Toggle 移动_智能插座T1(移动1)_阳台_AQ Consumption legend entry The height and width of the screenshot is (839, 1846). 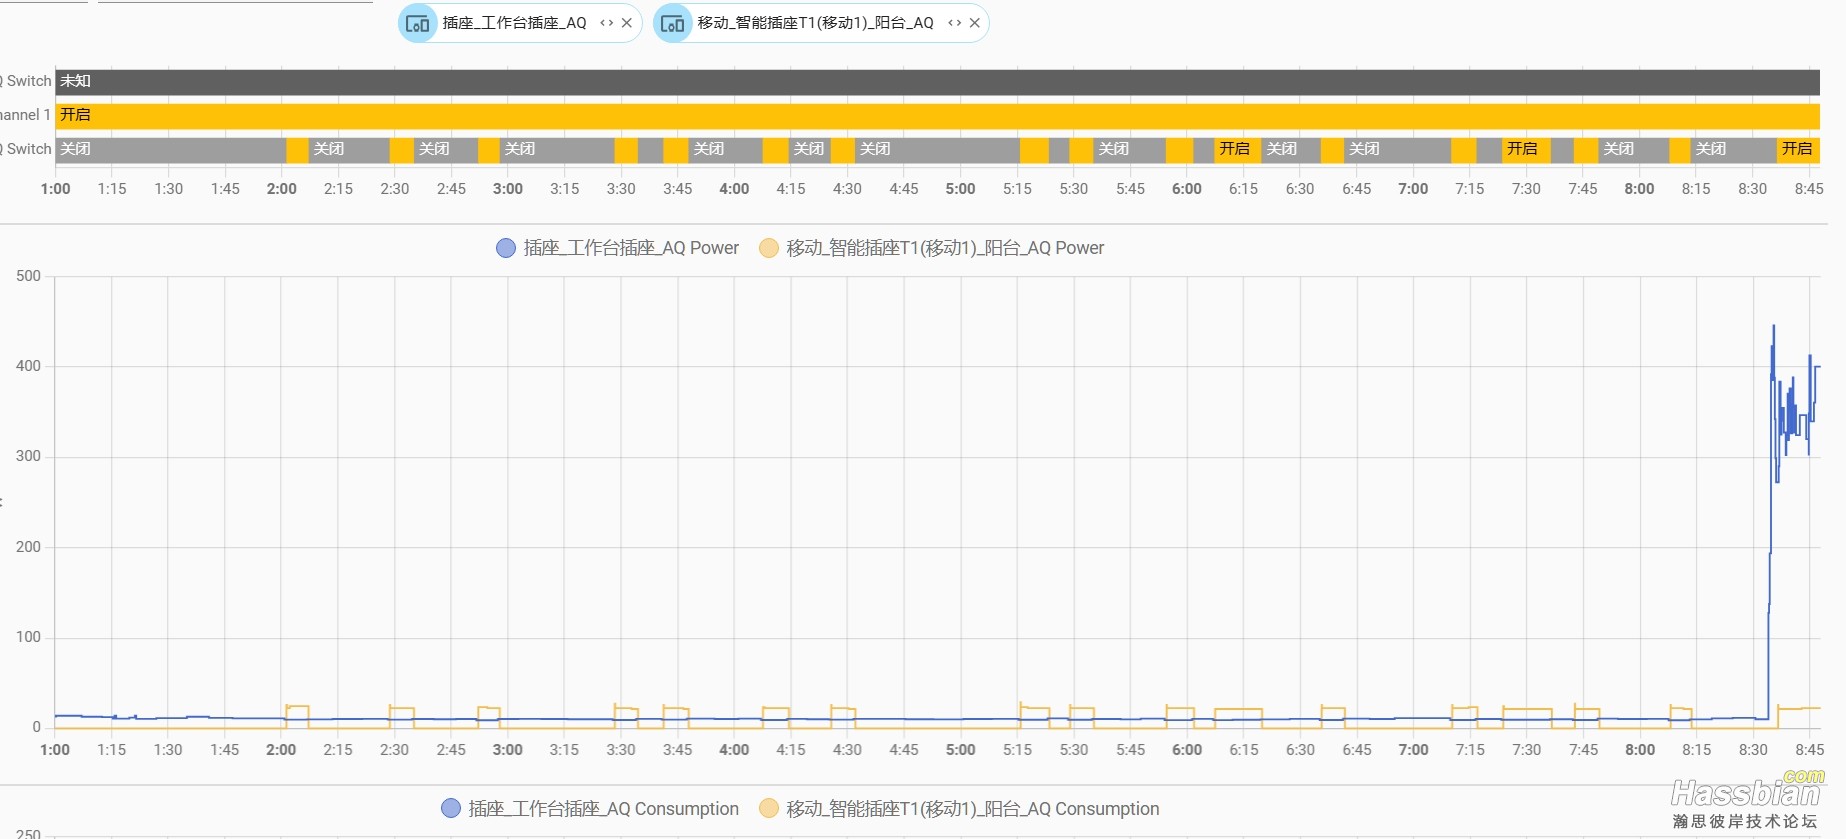tap(959, 809)
